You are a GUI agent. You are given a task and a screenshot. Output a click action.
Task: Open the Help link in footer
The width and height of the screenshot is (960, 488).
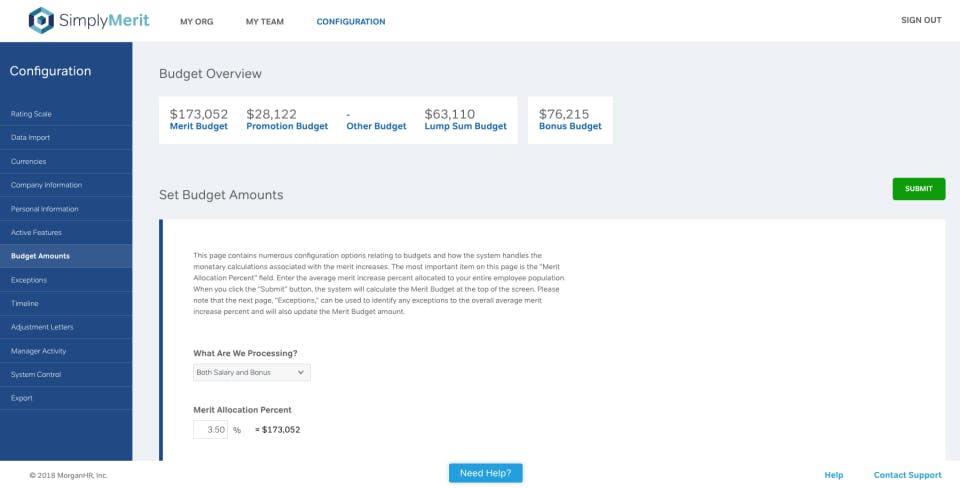(x=834, y=475)
